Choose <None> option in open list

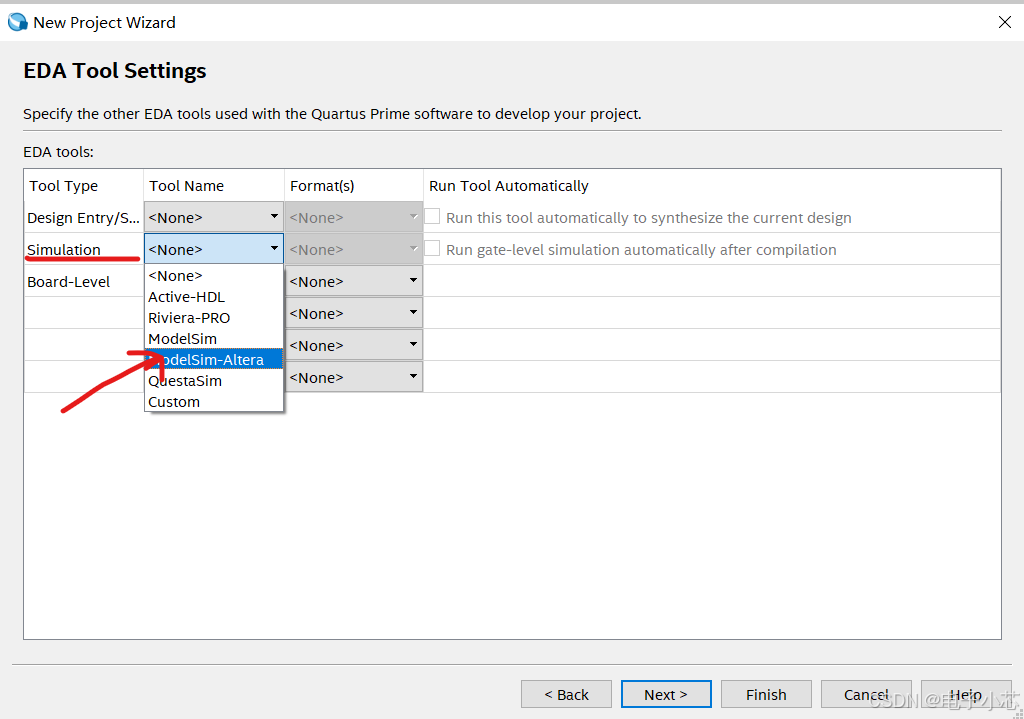[175, 276]
